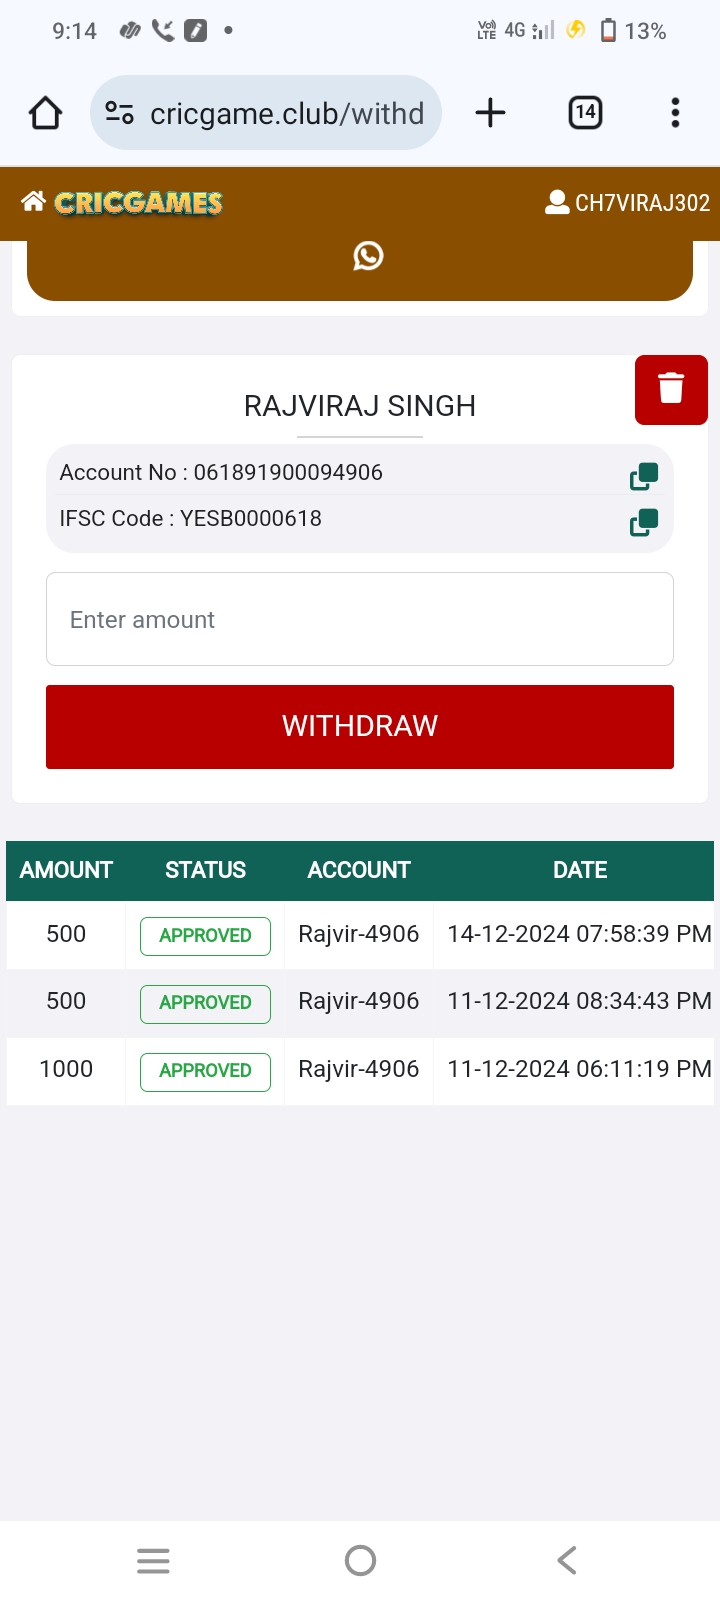Go to CricGames home logo
Viewport: 720px width, 1600px height.
pyautogui.click(x=123, y=203)
